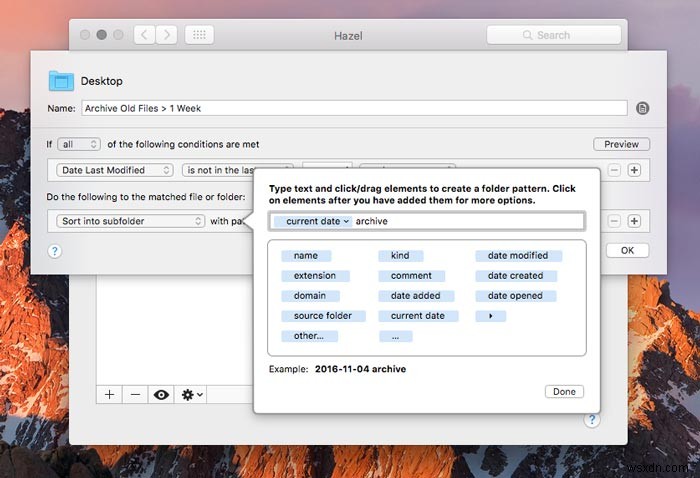Click the Preview button
The width and height of the screenshot is (700, 478).
click(x=621, y=144)
